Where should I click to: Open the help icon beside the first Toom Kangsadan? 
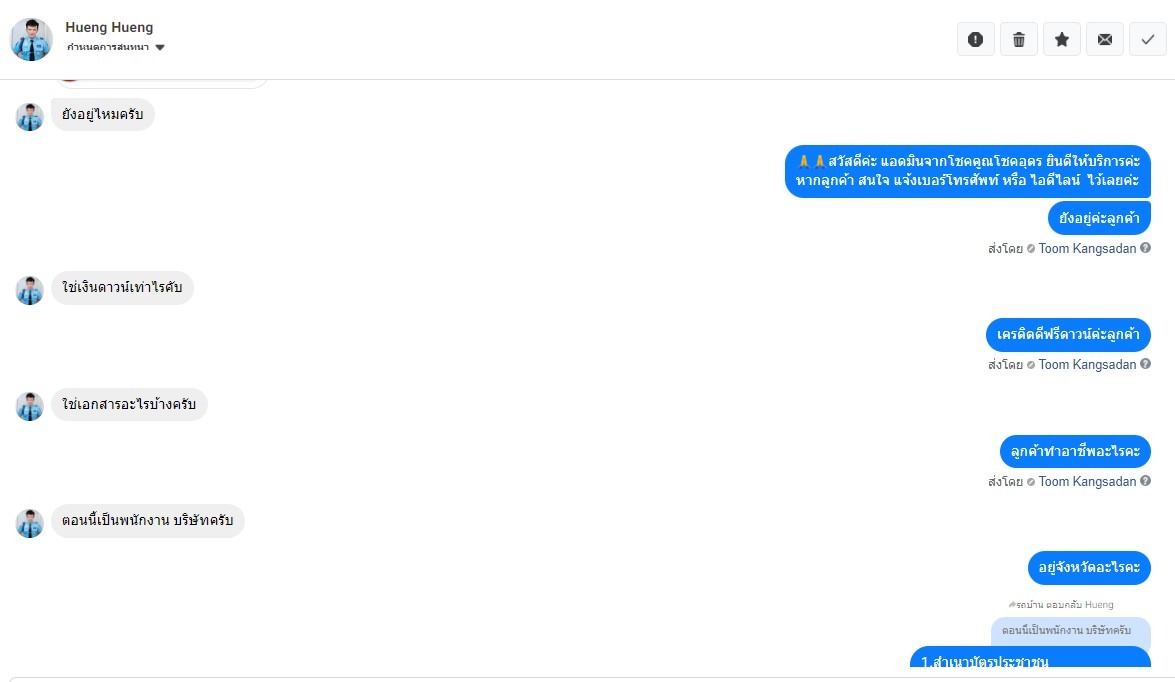point(1145,248)
